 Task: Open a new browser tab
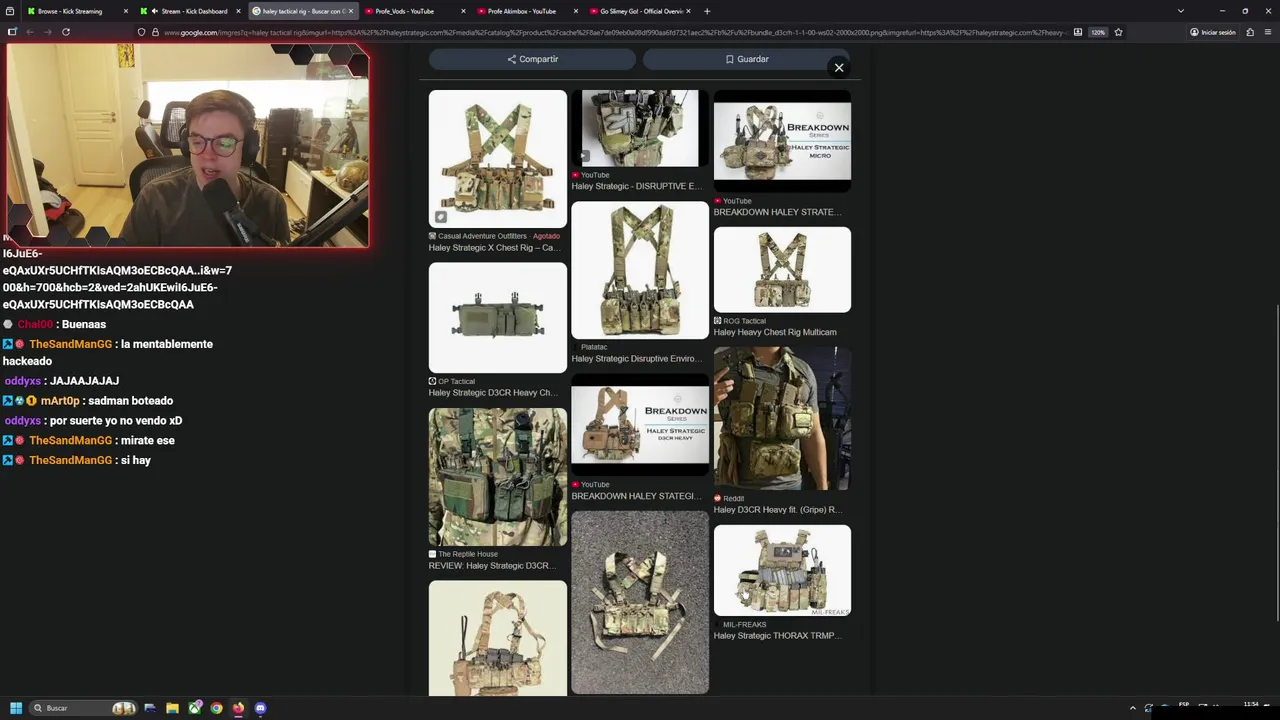707,11
